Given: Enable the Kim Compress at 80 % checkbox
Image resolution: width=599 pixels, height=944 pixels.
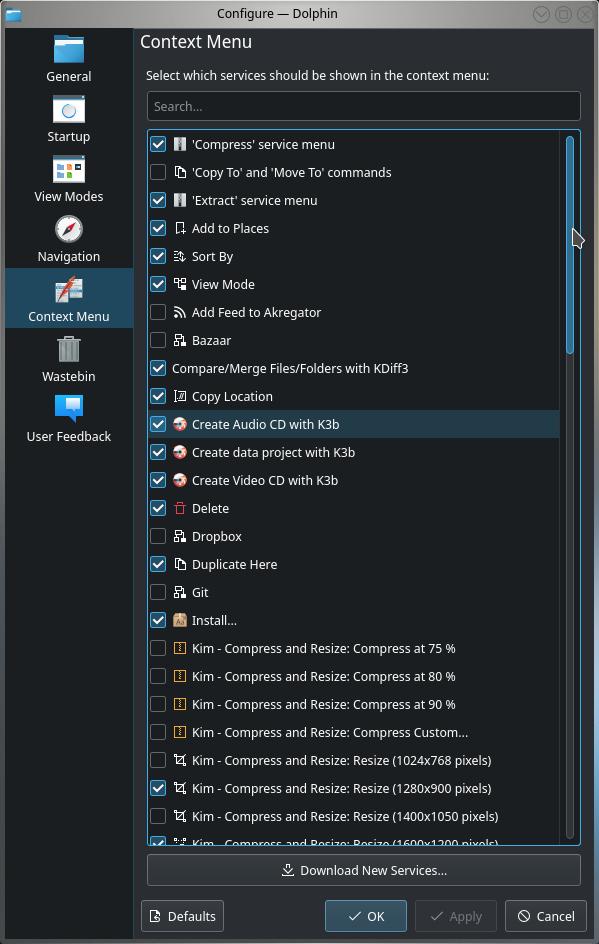Looking at the screenshot, I should pyautogui.click(x=158, y=676).
